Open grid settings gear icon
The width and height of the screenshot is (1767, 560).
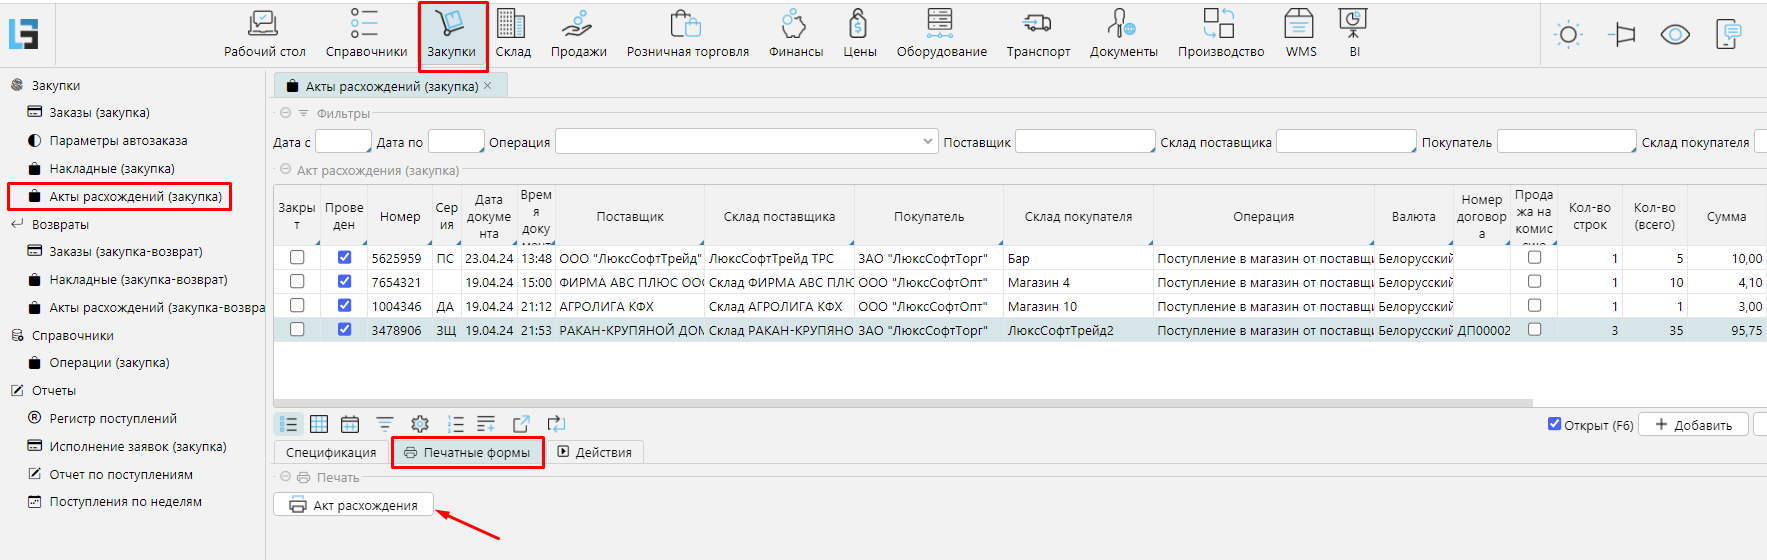point(420,424)
